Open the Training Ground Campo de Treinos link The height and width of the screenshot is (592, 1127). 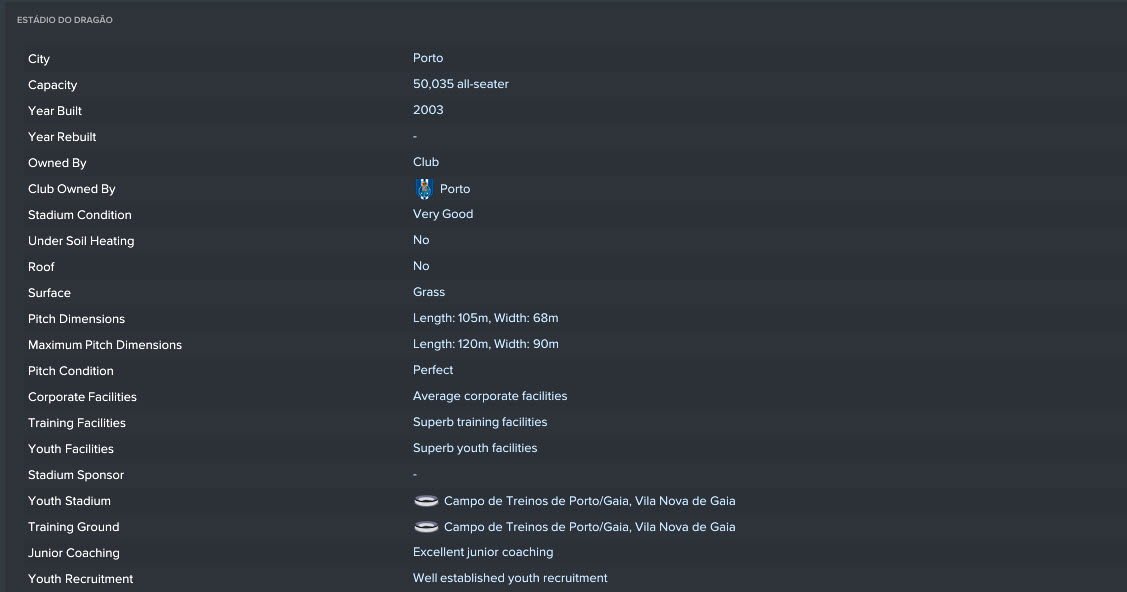(x=589, y=527)
